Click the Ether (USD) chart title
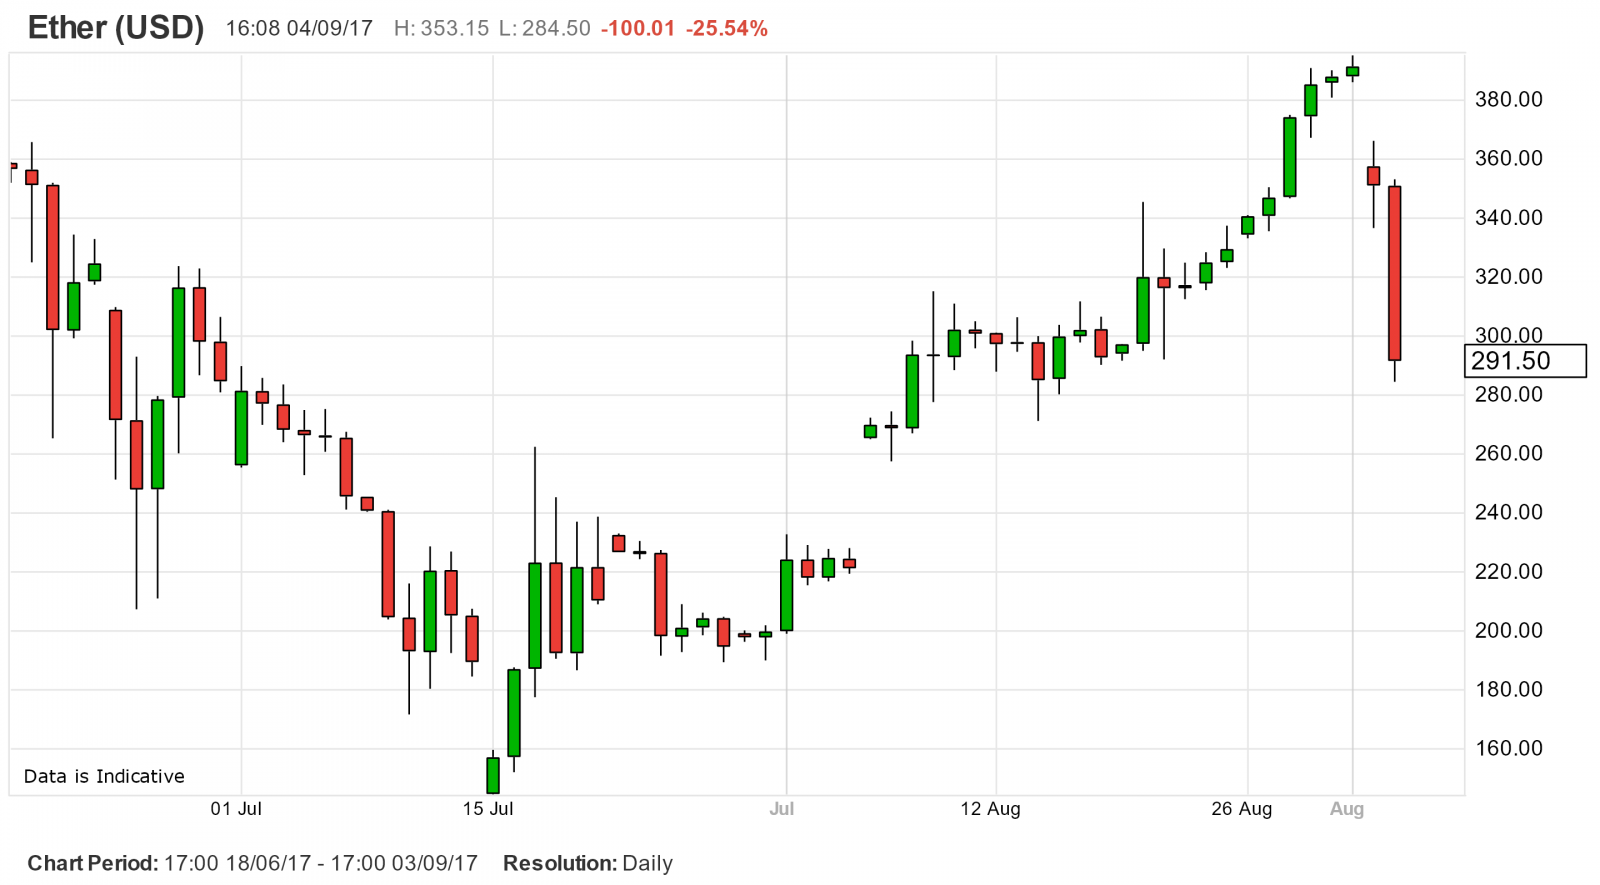This screenshot has width=1600, height=885. coord(116,28)
